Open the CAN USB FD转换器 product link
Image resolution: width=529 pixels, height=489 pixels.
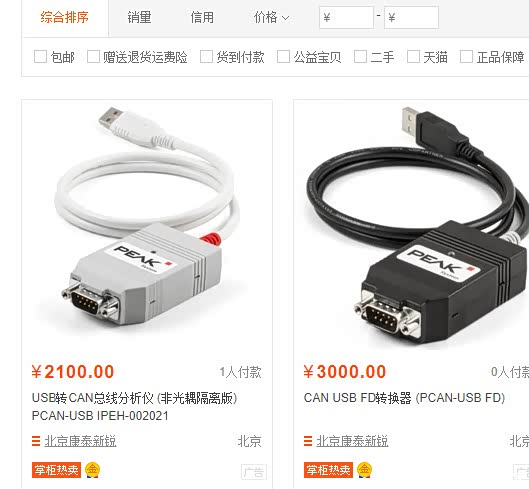pos(404,398)
